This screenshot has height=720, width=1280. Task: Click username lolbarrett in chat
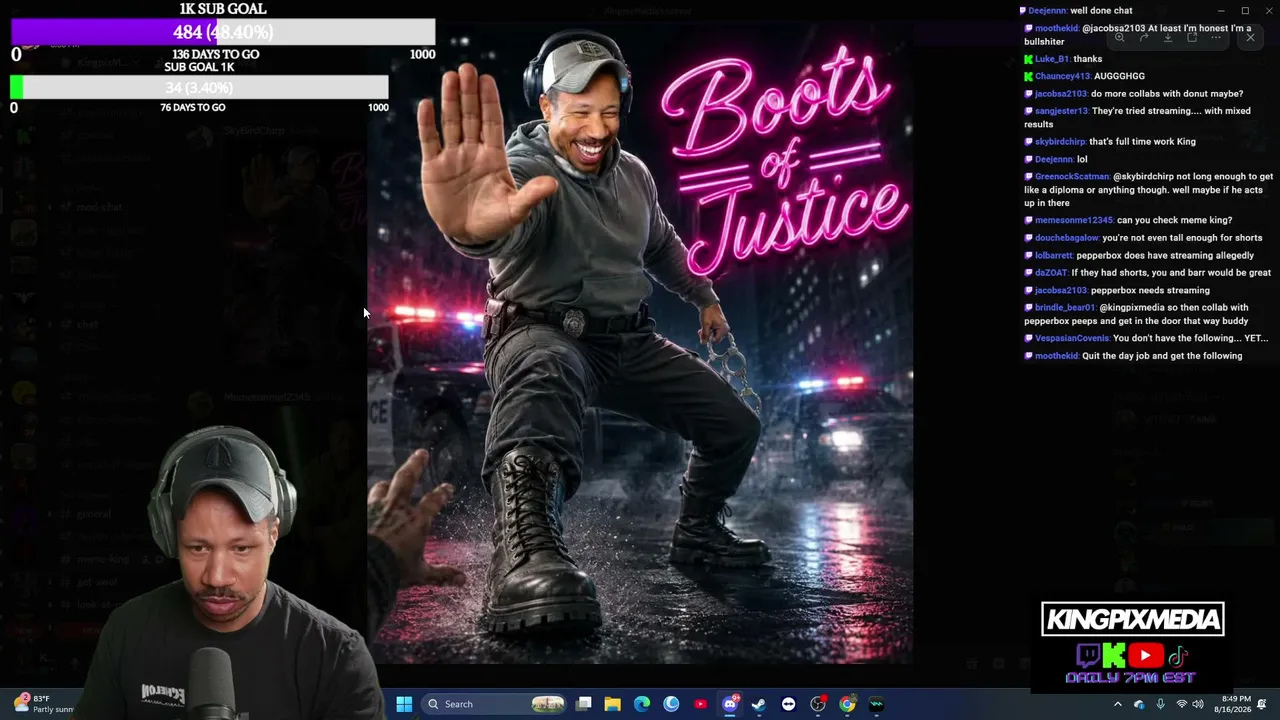point(1054,256)
